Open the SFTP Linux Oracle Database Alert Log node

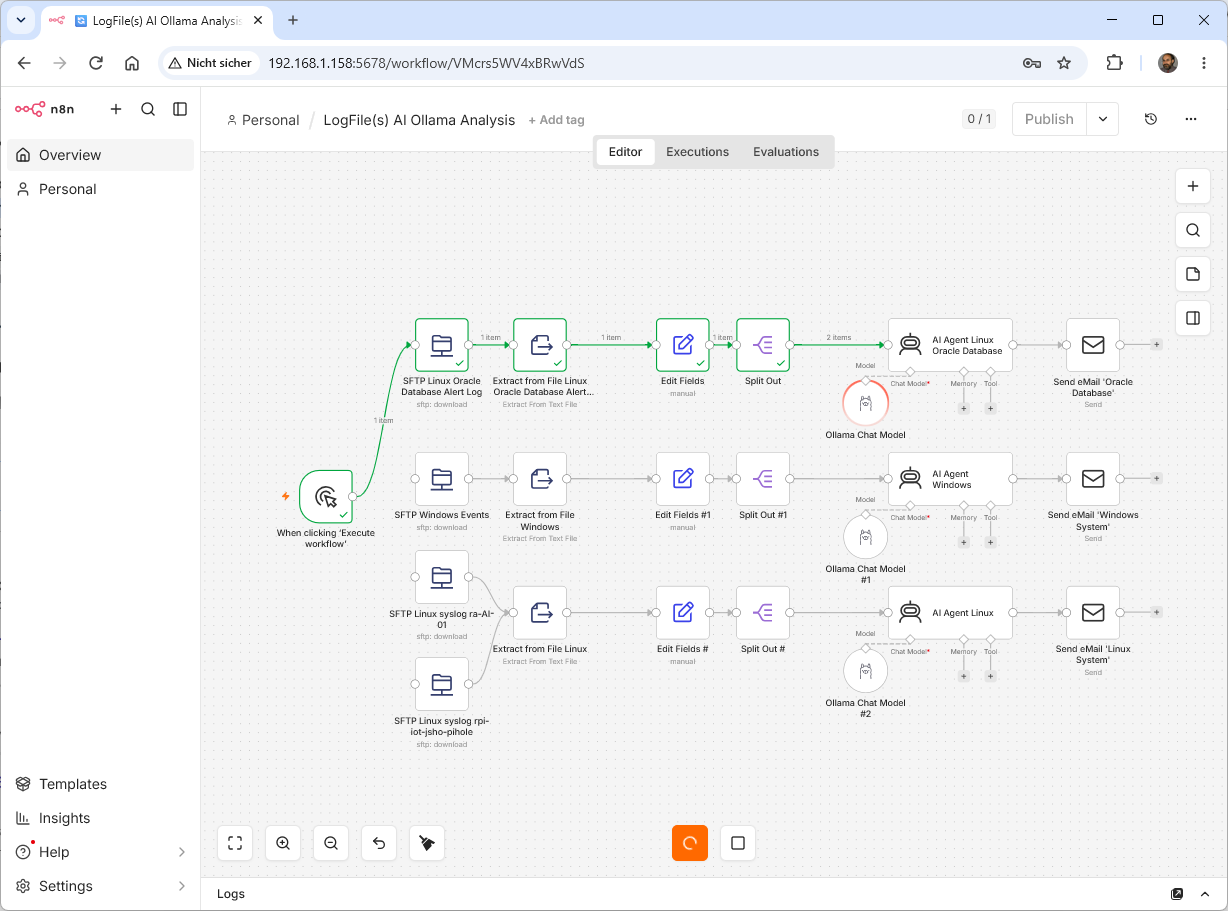(x=442, y=345)
